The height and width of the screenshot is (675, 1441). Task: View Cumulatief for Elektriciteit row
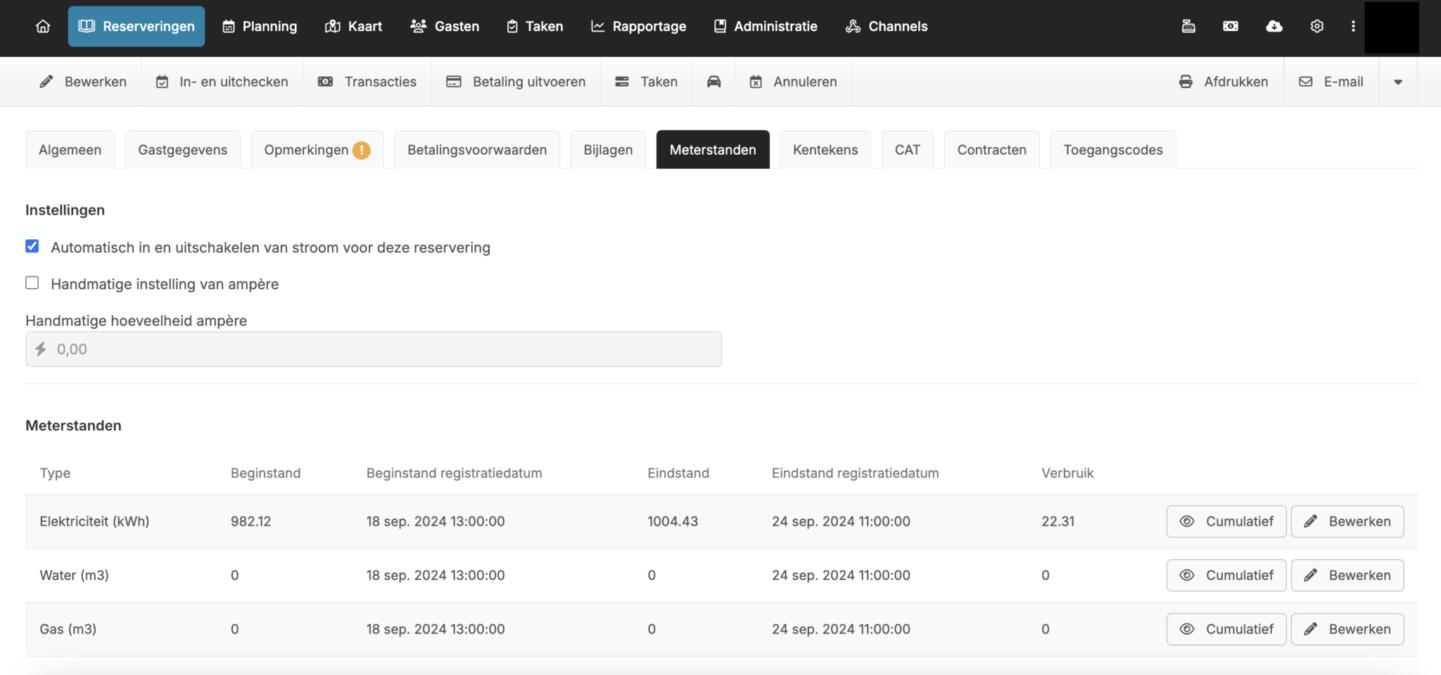point(1226,521)
